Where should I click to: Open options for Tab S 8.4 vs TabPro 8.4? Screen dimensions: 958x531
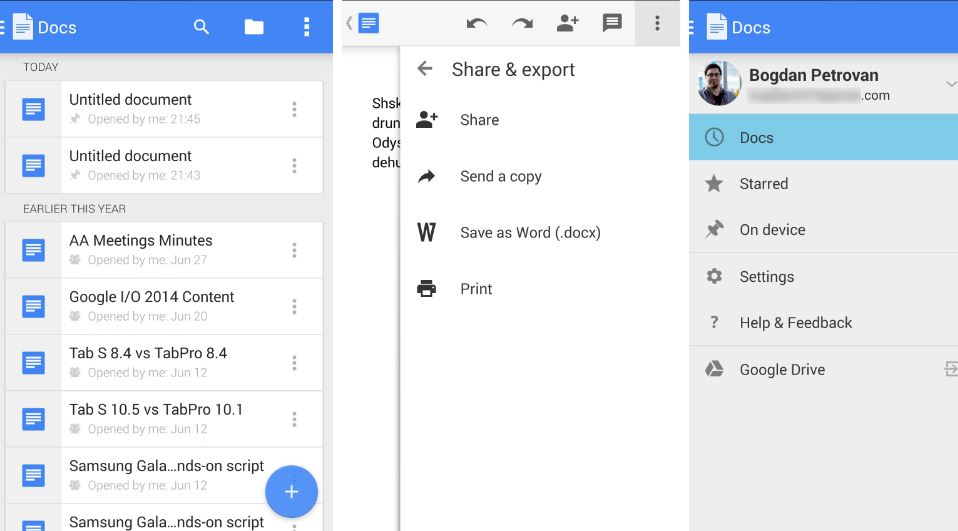click(294, 362)
